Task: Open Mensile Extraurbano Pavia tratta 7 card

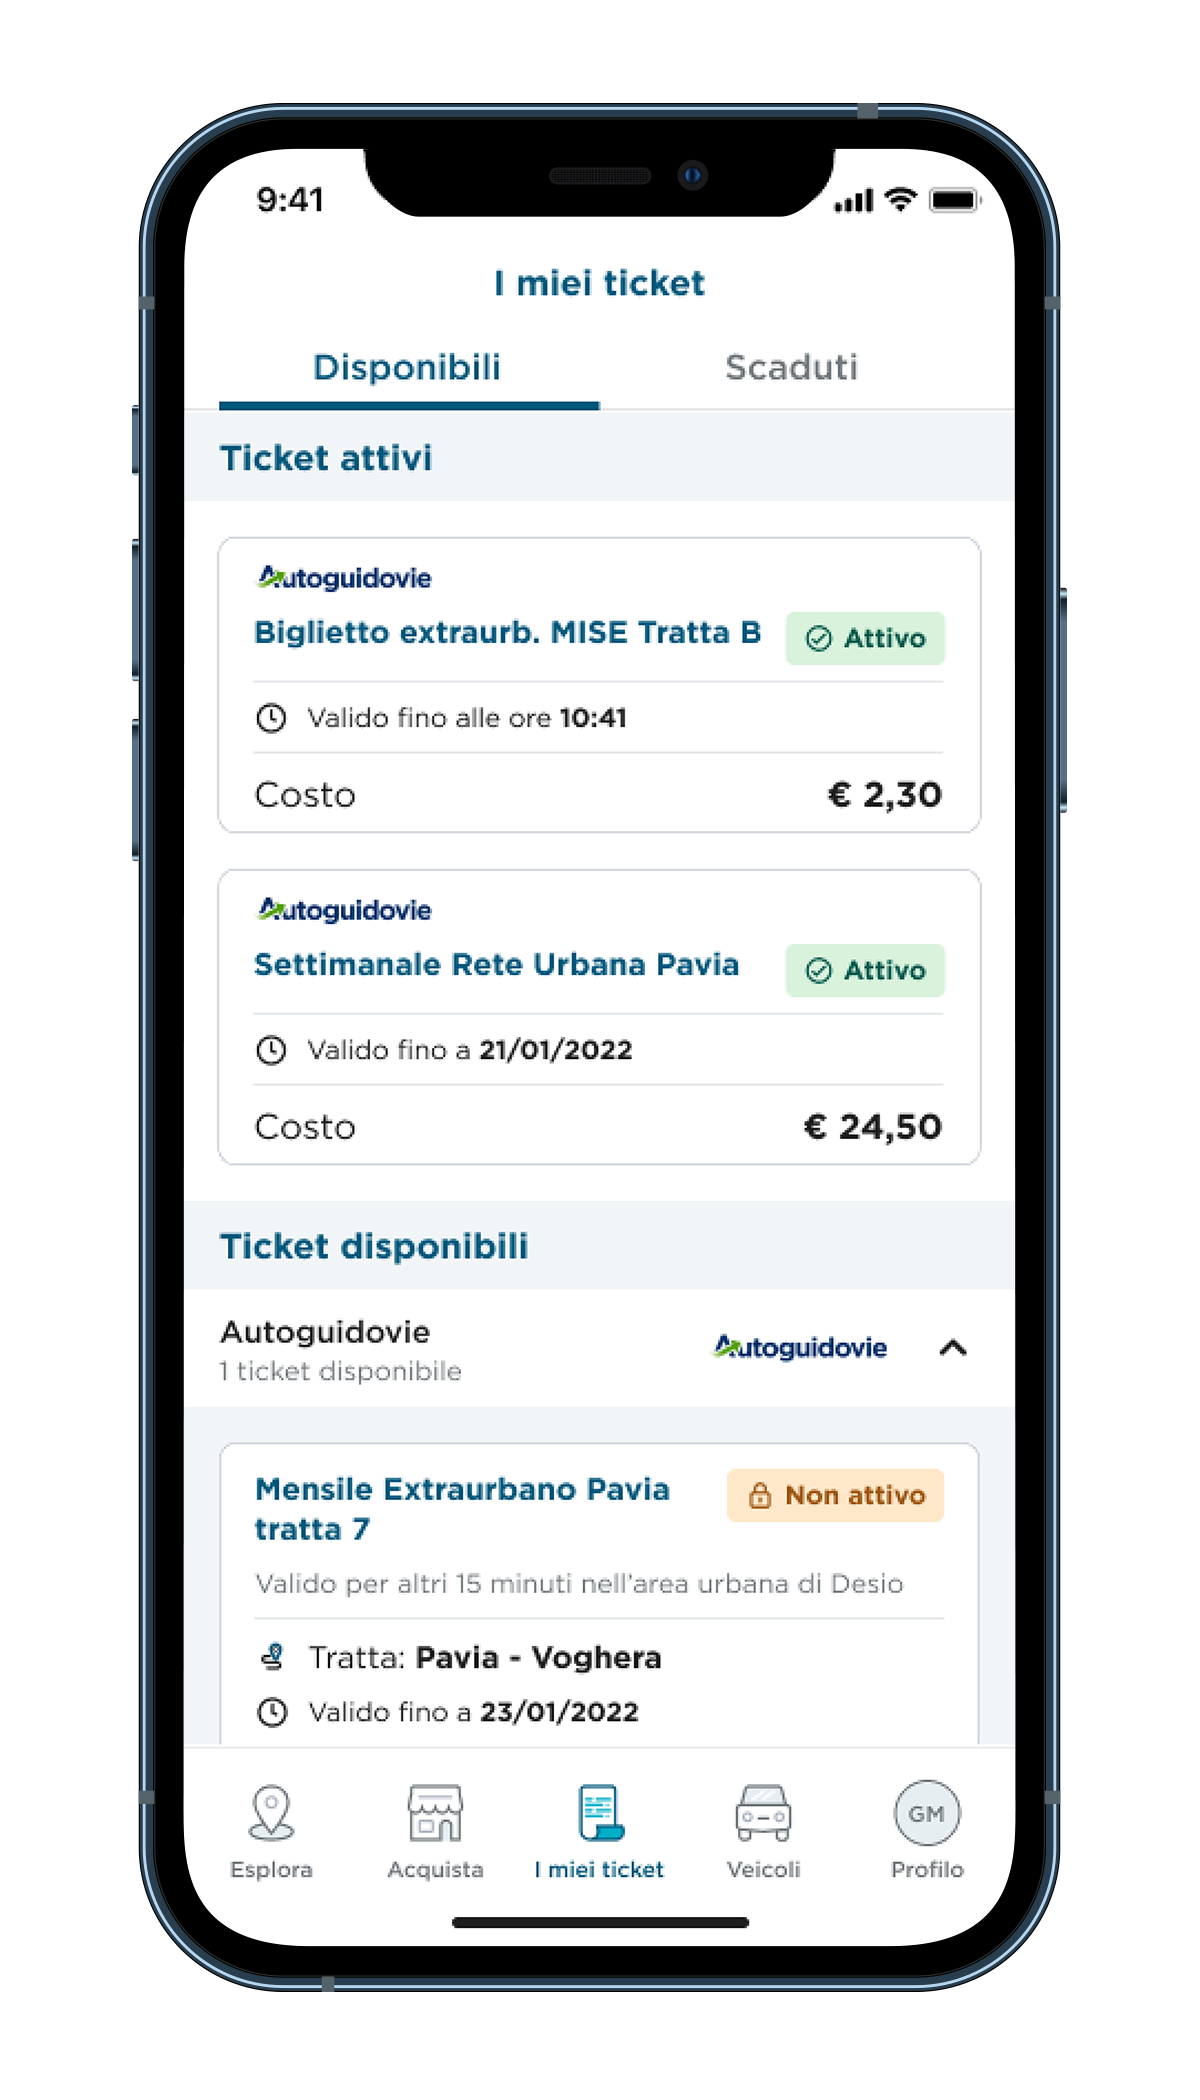Action: pos(599,1595)
